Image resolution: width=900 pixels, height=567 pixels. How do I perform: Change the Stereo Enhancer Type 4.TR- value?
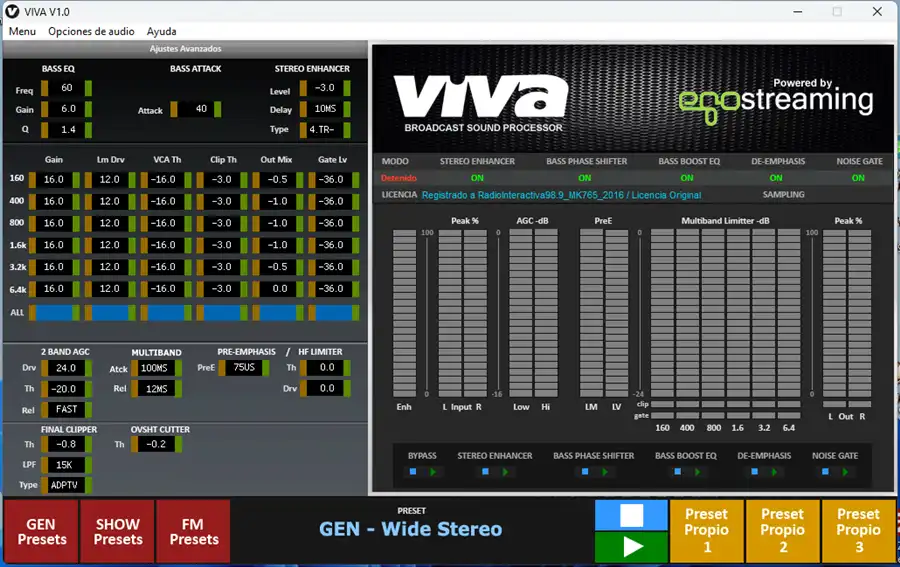322,130
